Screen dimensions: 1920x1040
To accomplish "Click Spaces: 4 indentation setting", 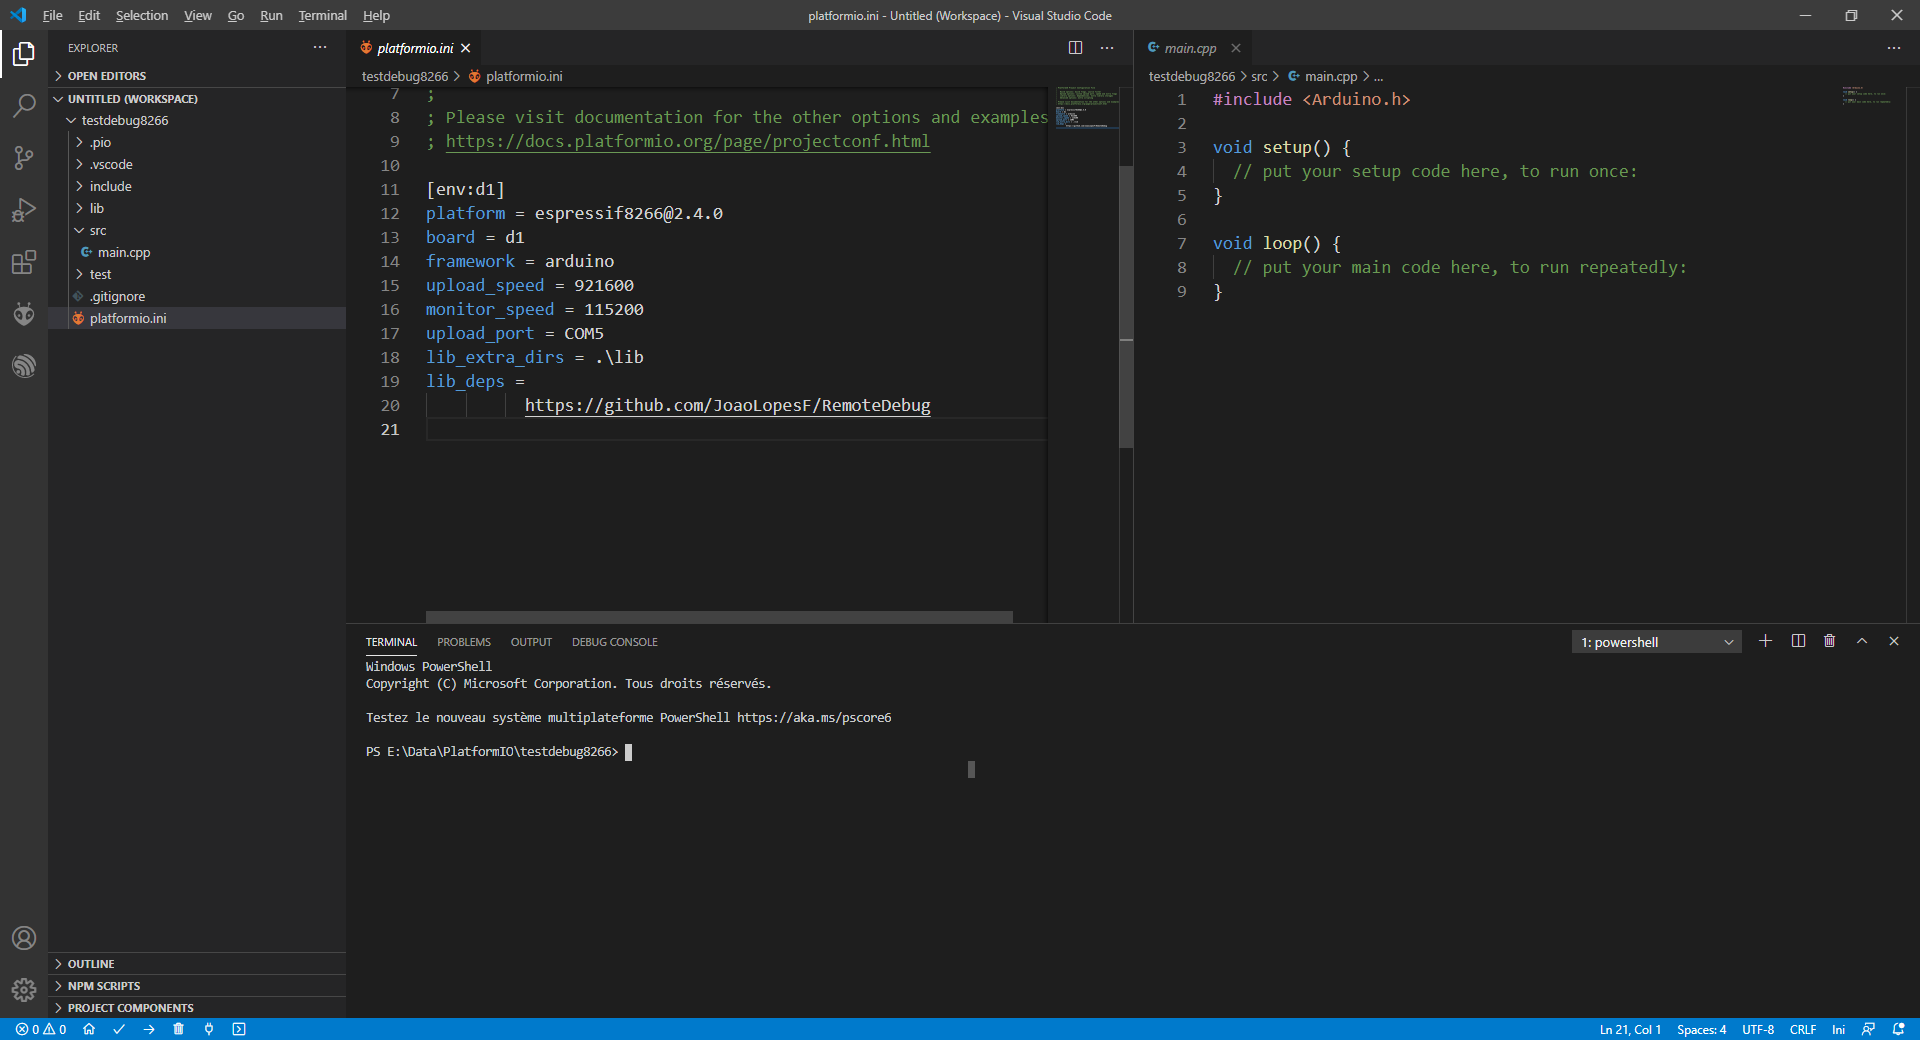I will click(1701, 1029).
